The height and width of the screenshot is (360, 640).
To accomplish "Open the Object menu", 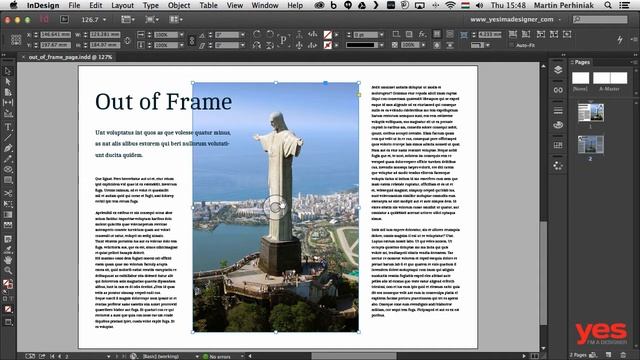I will [x=179, y=5].
